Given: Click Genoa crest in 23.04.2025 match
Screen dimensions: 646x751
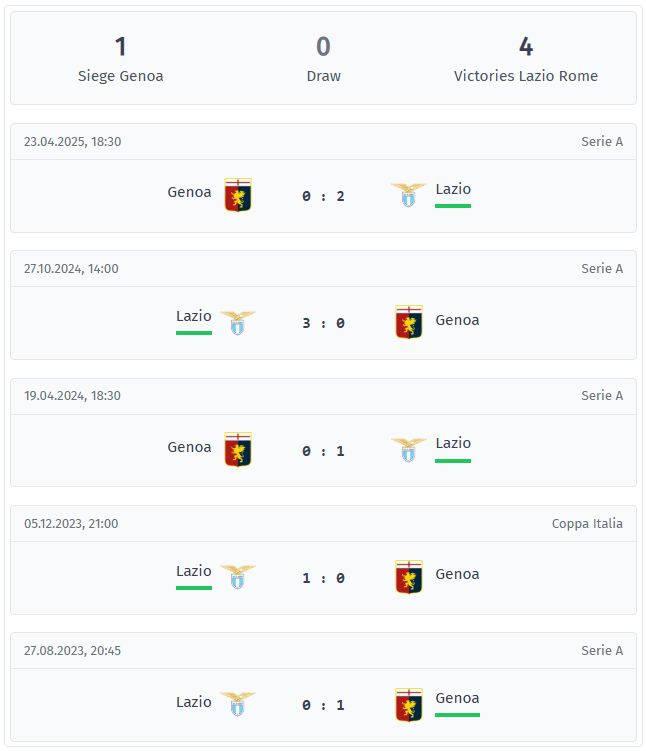Looking at the screenshot, I should coord(238,195).
